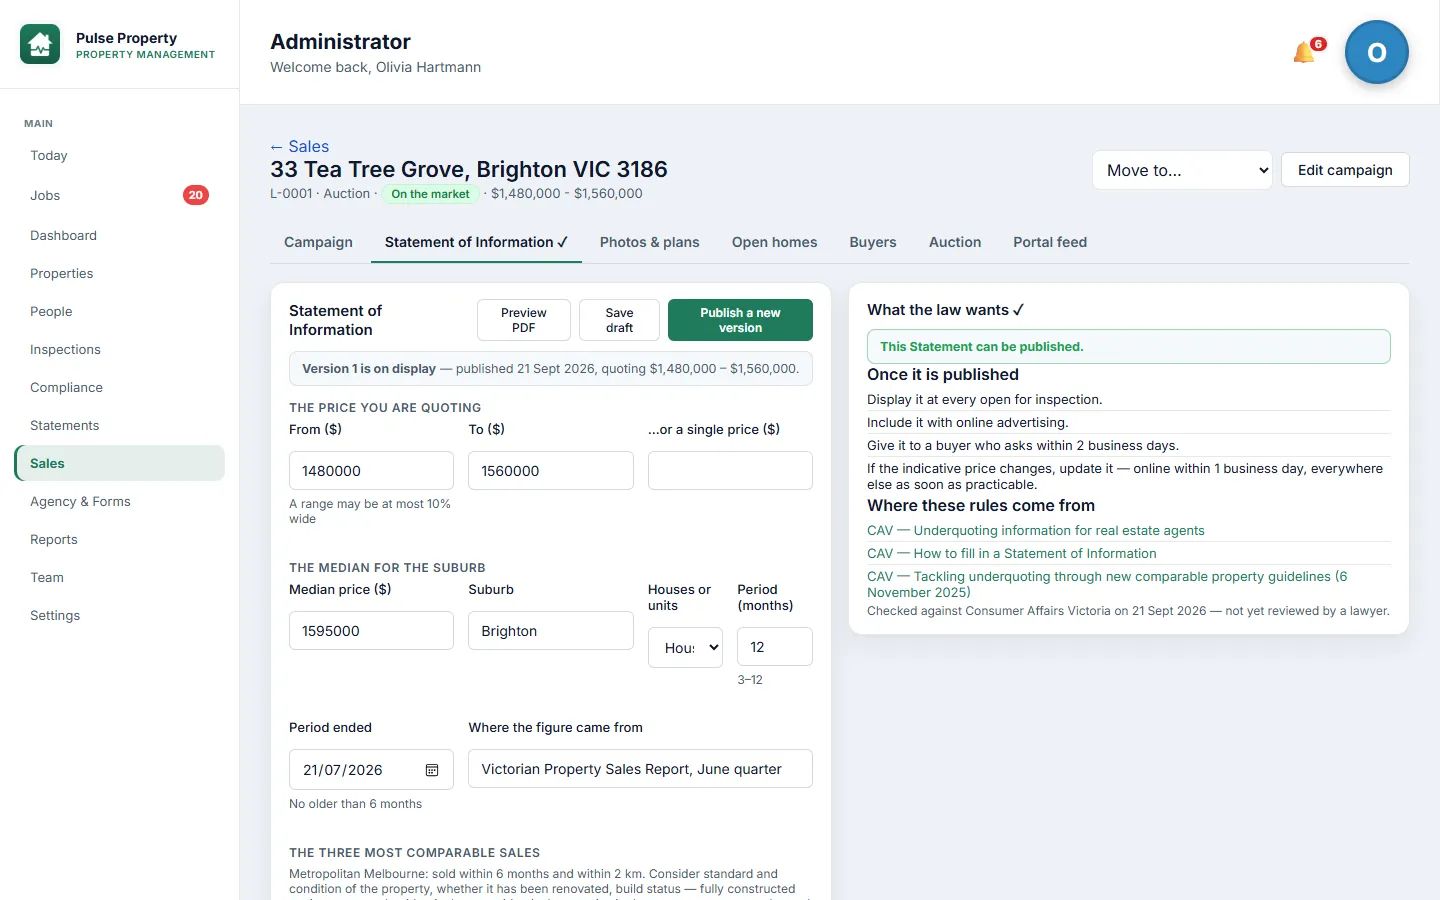
Task: Select the Statement of Information tab
Action: pyautogui.click(x=476, y=242)
